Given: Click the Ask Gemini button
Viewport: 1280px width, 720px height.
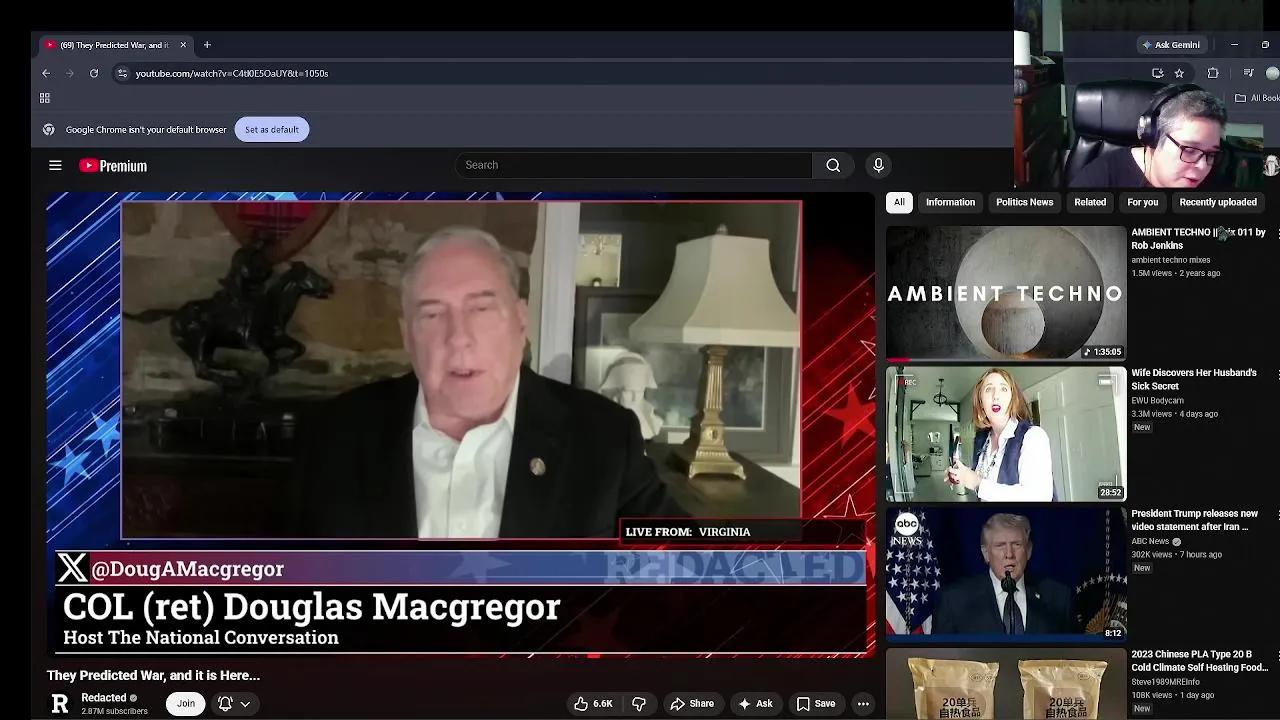Looking at the screenshot, I should click(1171, 45).
